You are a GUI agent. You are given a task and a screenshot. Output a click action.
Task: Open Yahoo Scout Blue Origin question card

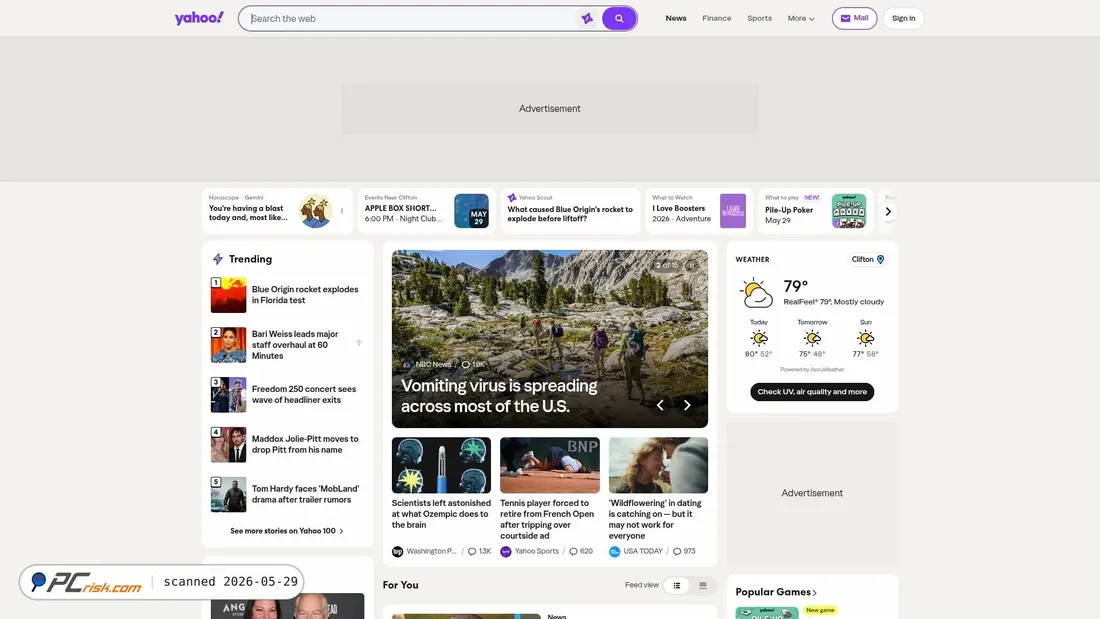(x=570, y=211)
